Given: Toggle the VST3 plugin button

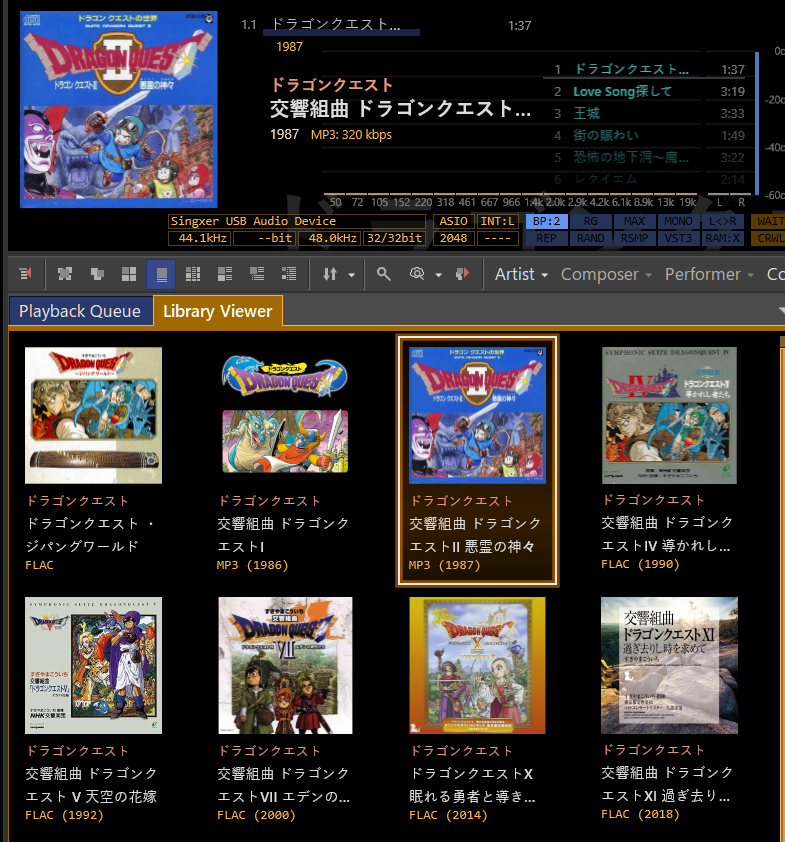Looking at the screenshot, I should pyautogui.click(x=678, y=238).
